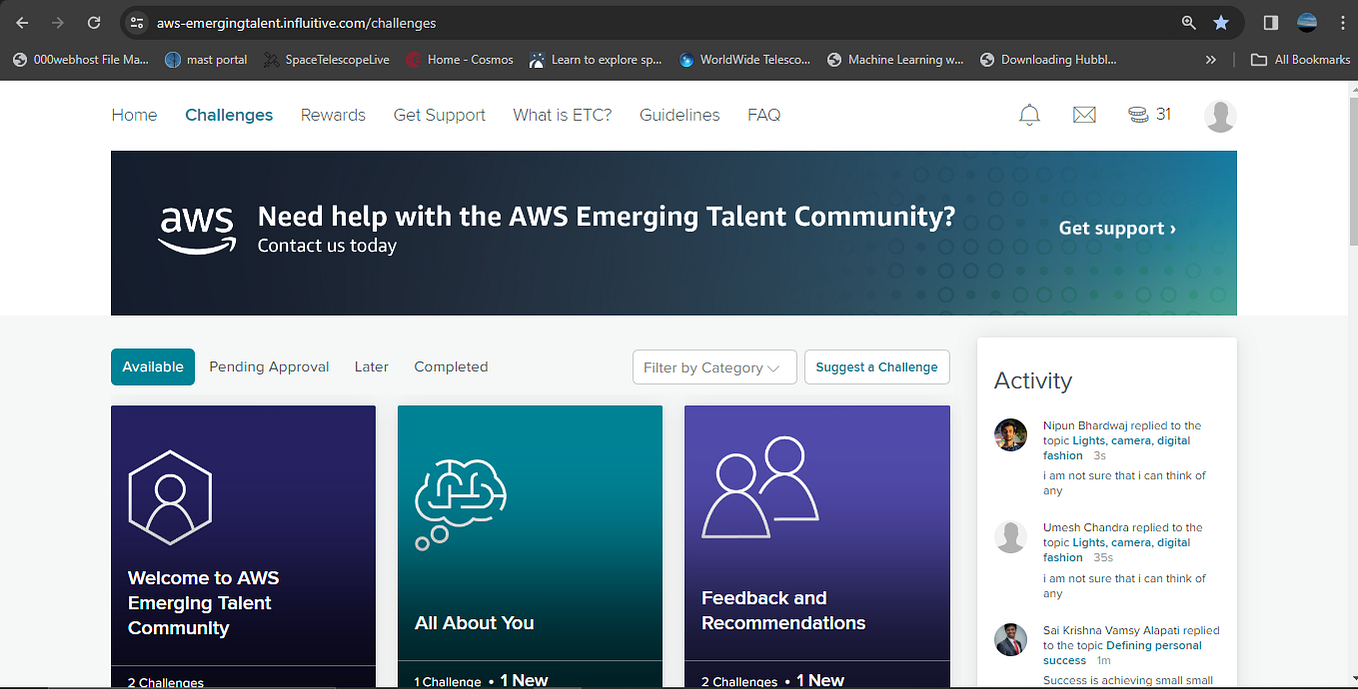Open Sai Krishna Vamsy Alapati's avatar
Screen dimensions: 1358x689
coord(1011,640)
